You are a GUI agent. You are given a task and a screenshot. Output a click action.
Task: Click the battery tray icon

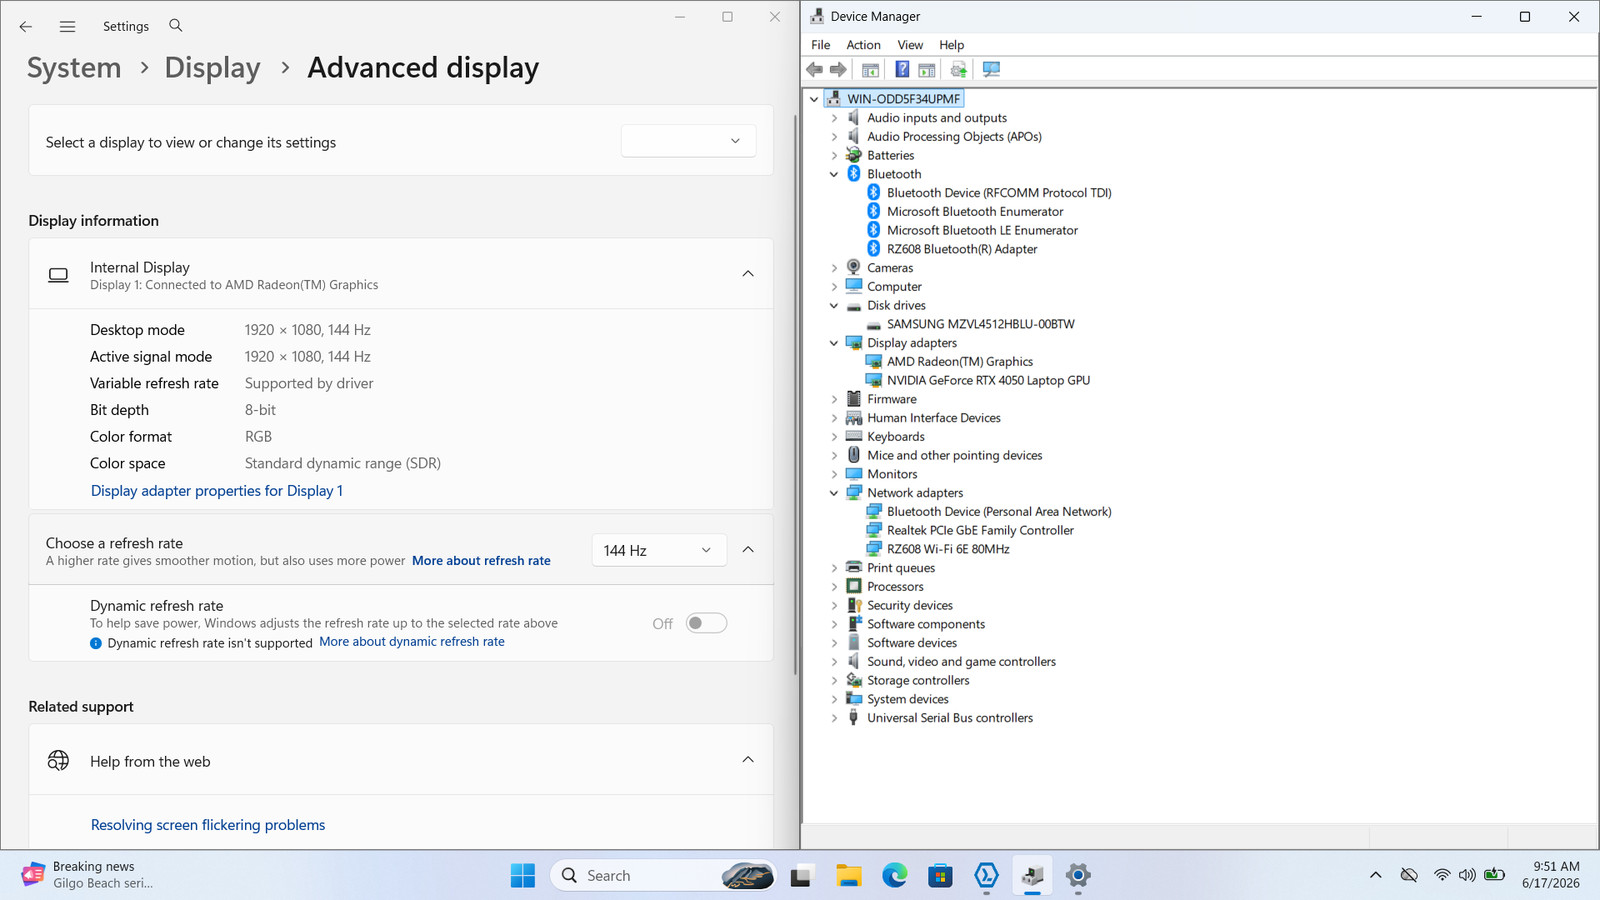coord(1495,875)
